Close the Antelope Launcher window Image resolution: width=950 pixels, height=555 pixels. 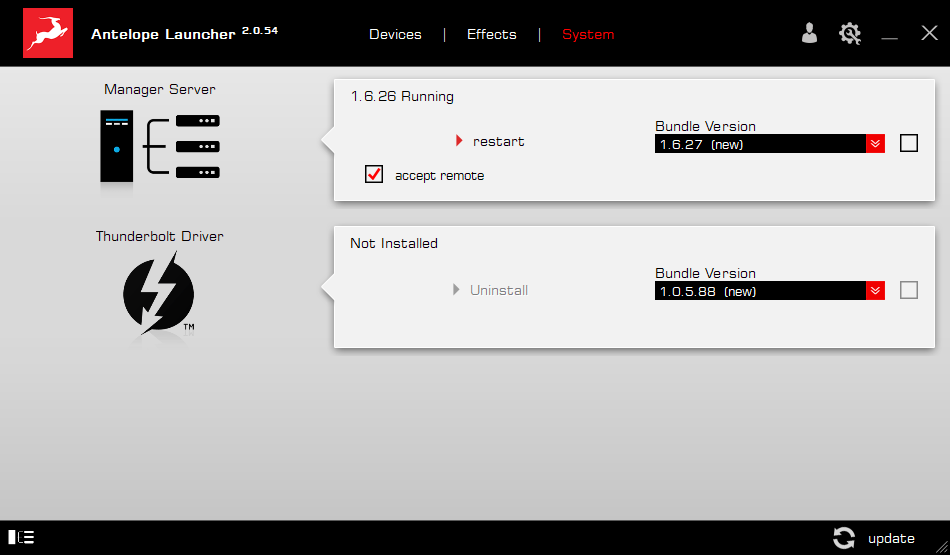(x=929, y=33)
